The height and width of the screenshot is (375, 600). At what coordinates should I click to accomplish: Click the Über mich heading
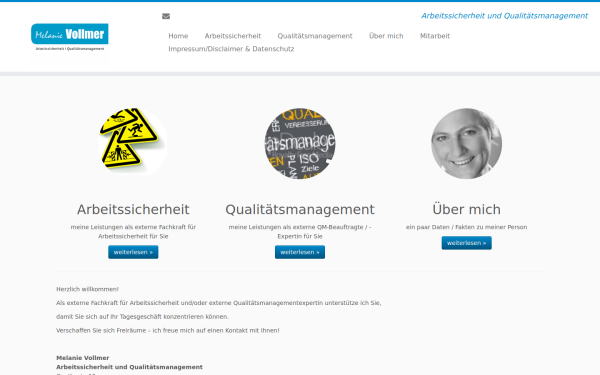pos(466,209)
